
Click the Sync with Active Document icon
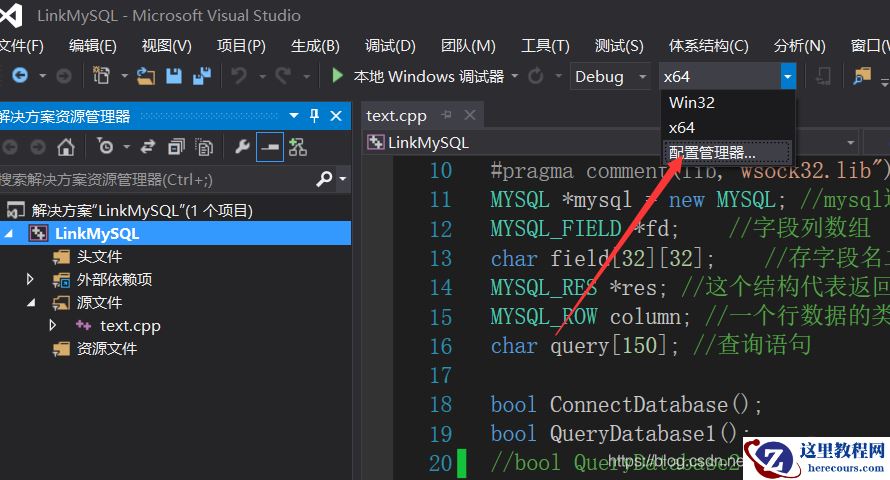[x=148, y=148]
